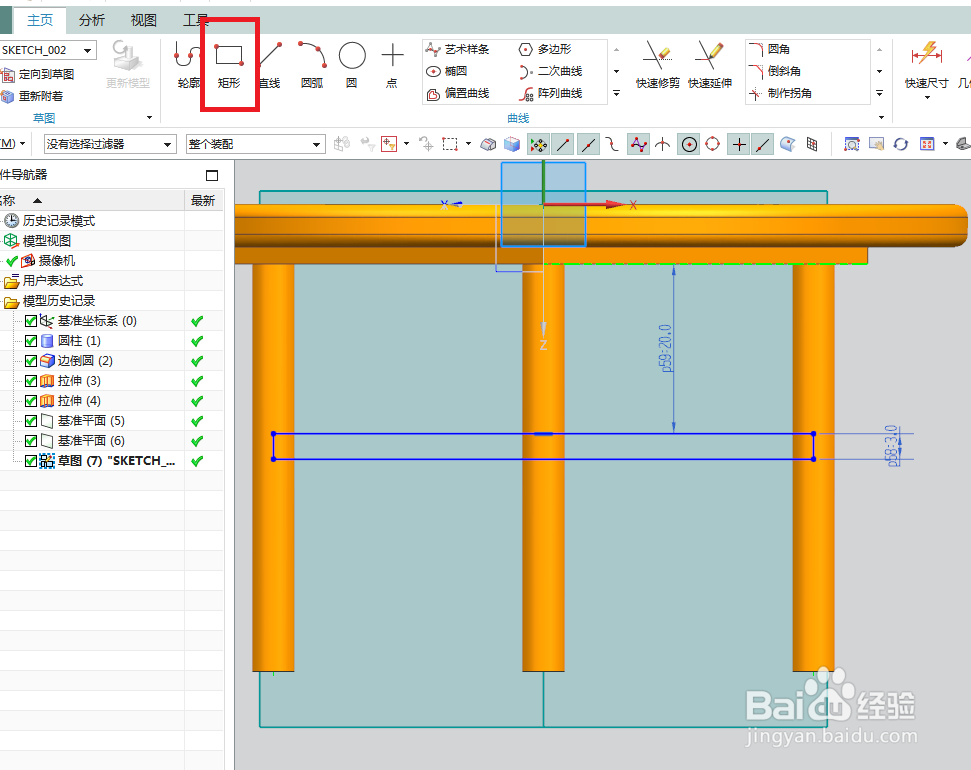Click the rectangle selection marquee icon
This screenshot has width=971, height=770.
450,144
